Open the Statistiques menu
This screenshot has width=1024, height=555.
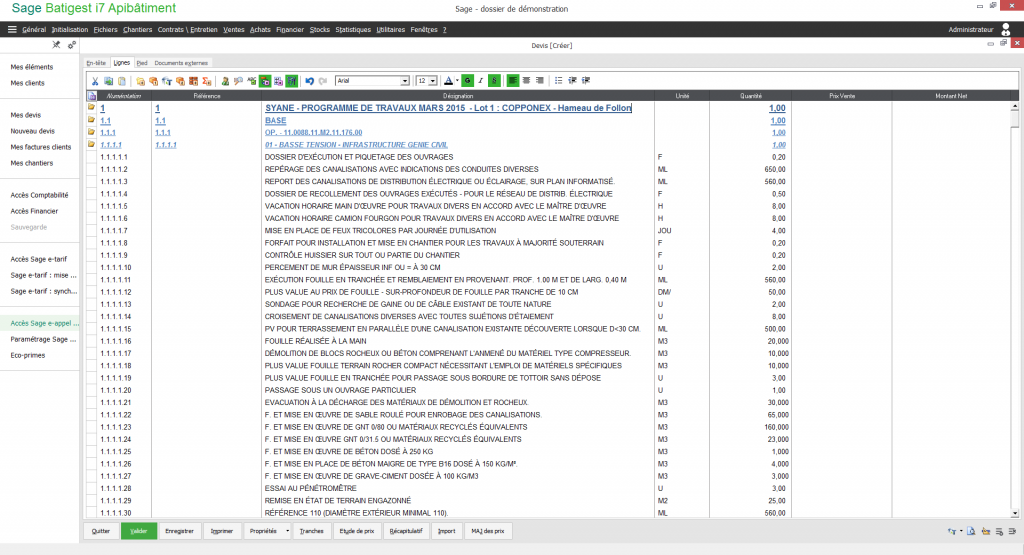tap(353, 29)
